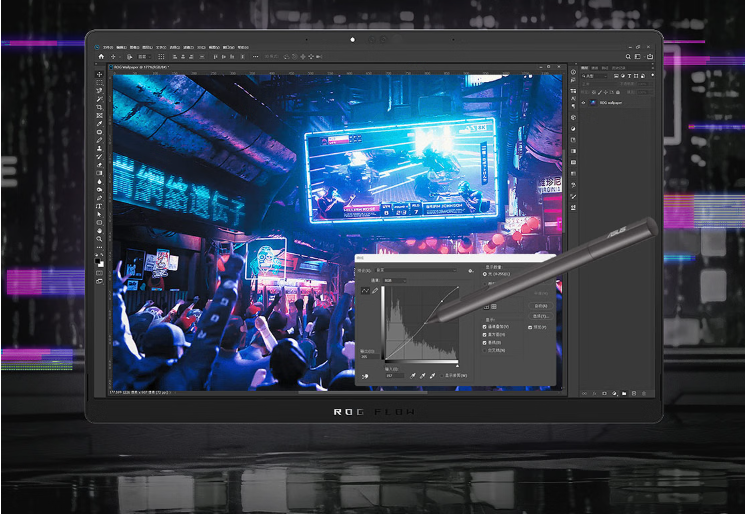Toggle the Histogram checkbox in Curves dialog
The image size is (745, 514).
[486, 334]
